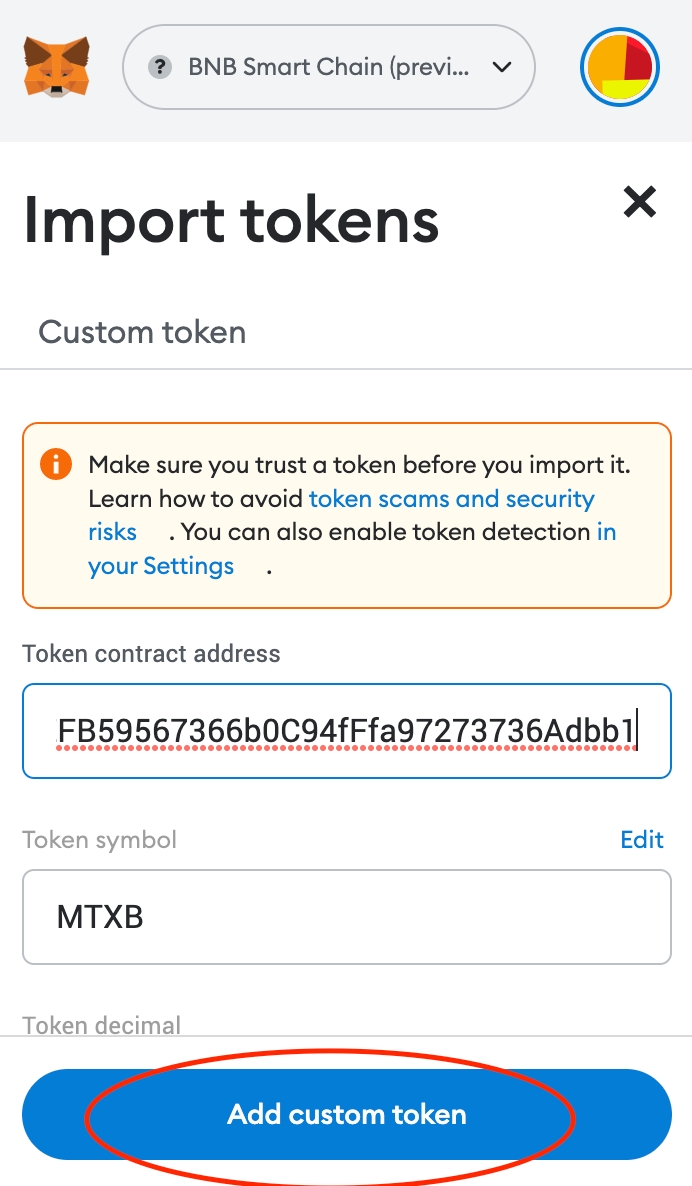The width and height of the screenshot is (692, 1186).
Task: Click the question mark network icon
Action: pyautogui.click(x=158, y=67)
